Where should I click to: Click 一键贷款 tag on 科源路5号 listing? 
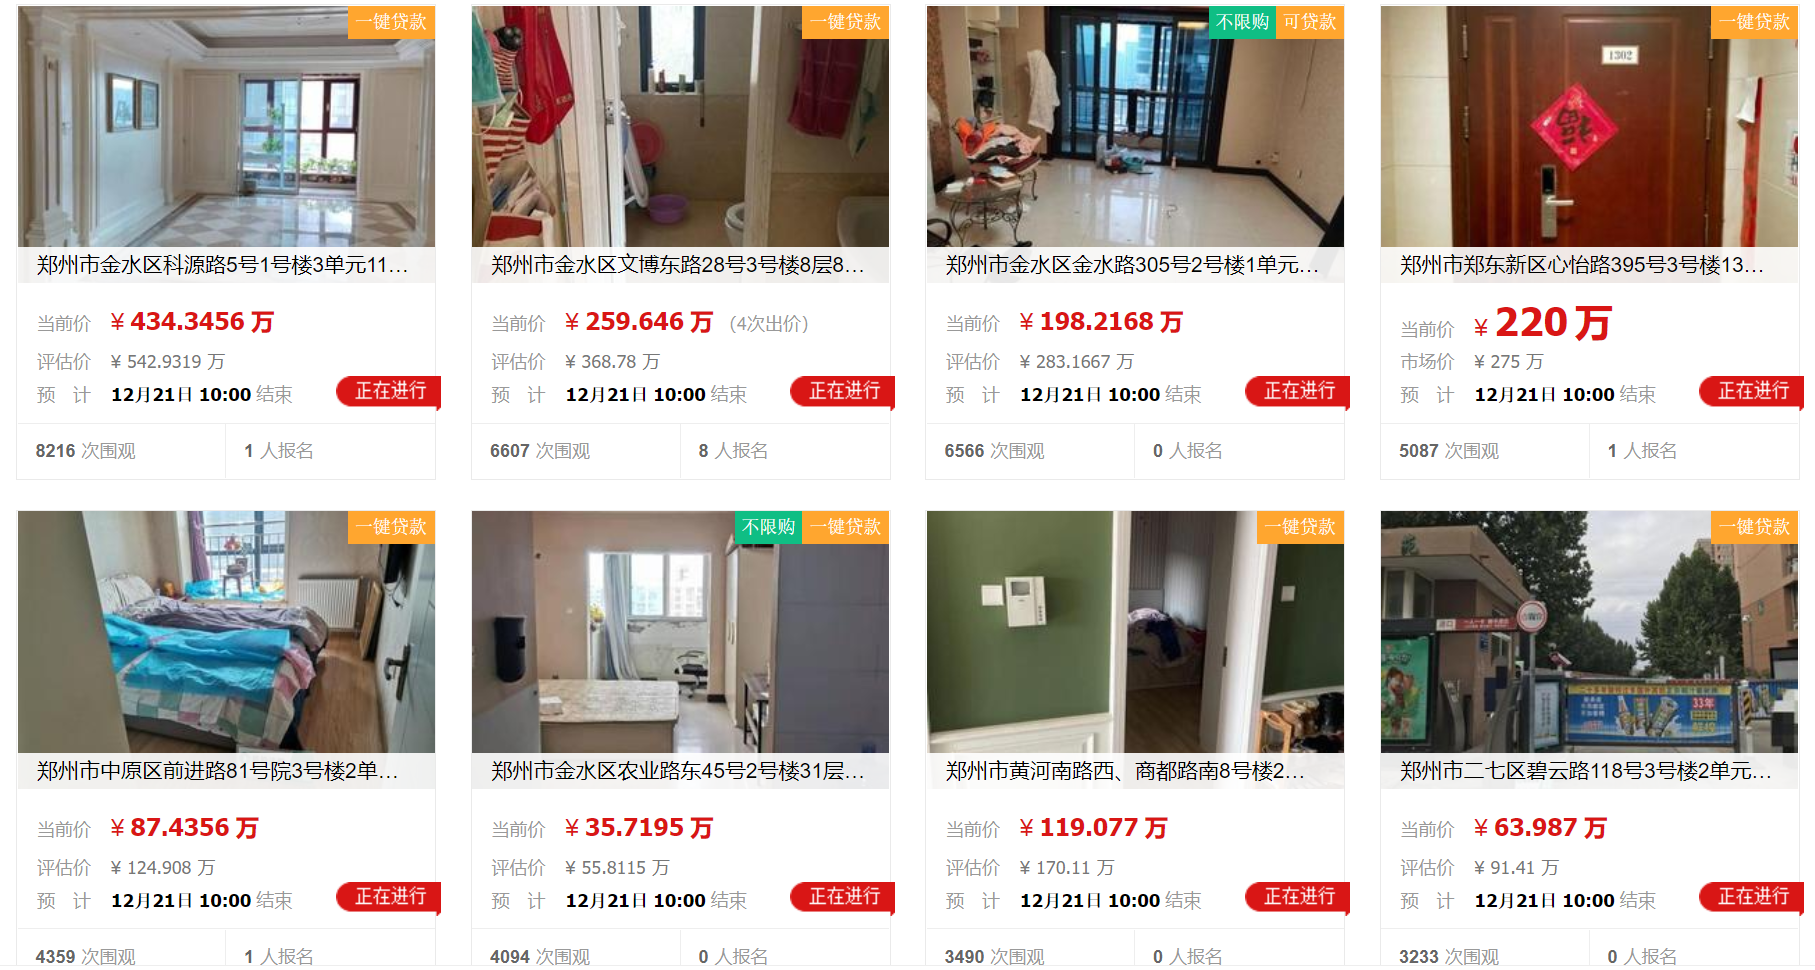pos(391,22)
